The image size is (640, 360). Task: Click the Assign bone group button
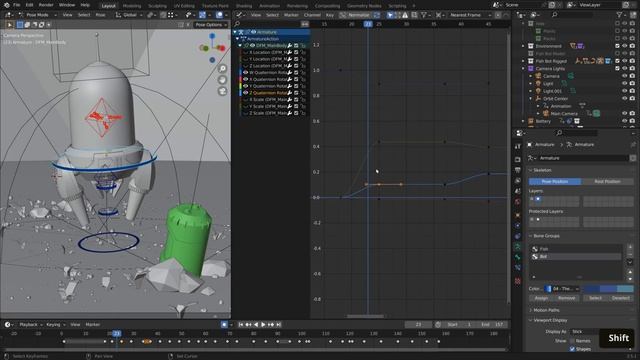tap(542, 298)
